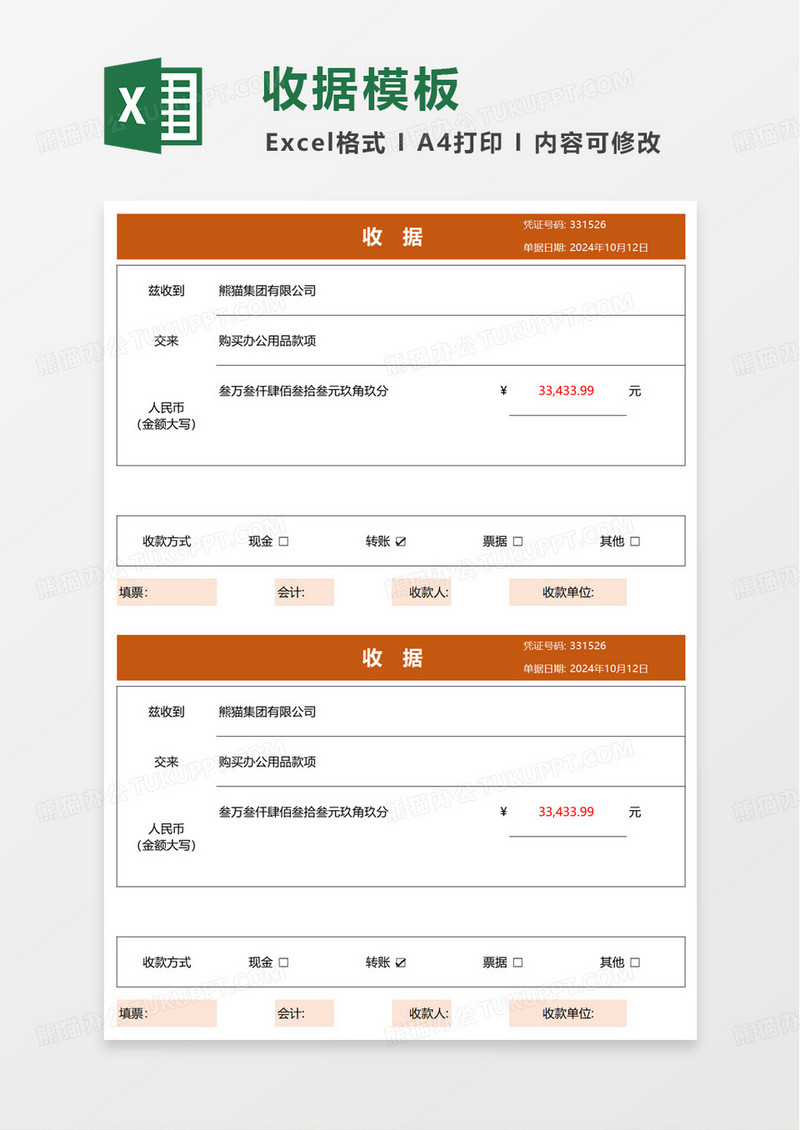Click the 人民币 (金额大写) label in the upper receipt

166,416
